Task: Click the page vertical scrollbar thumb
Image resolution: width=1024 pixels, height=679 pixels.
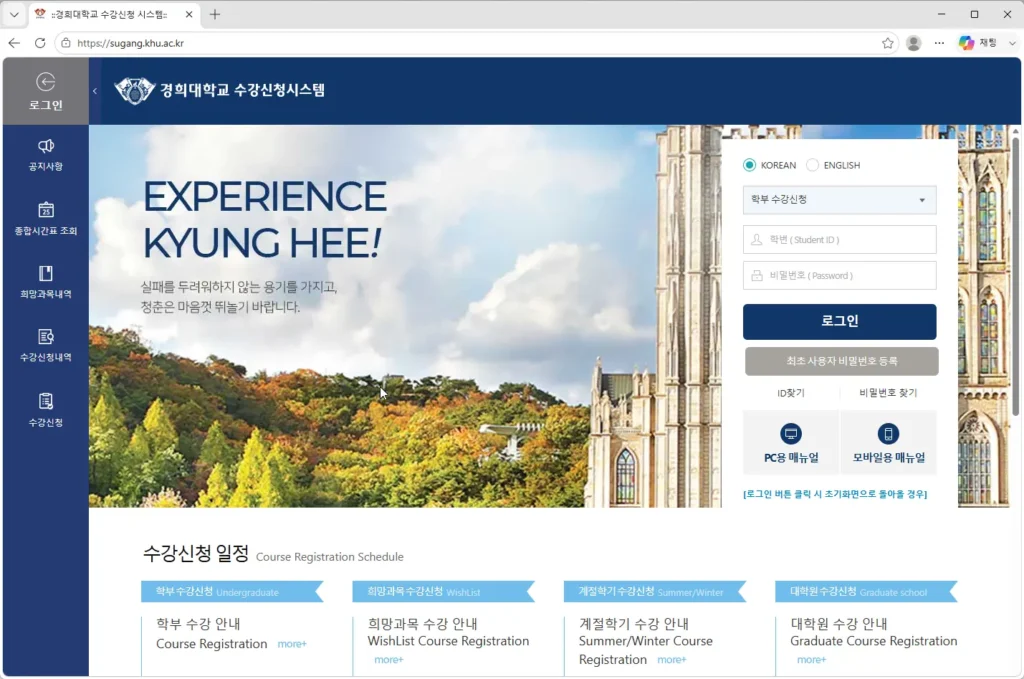Action: [x=1016, y=276]
